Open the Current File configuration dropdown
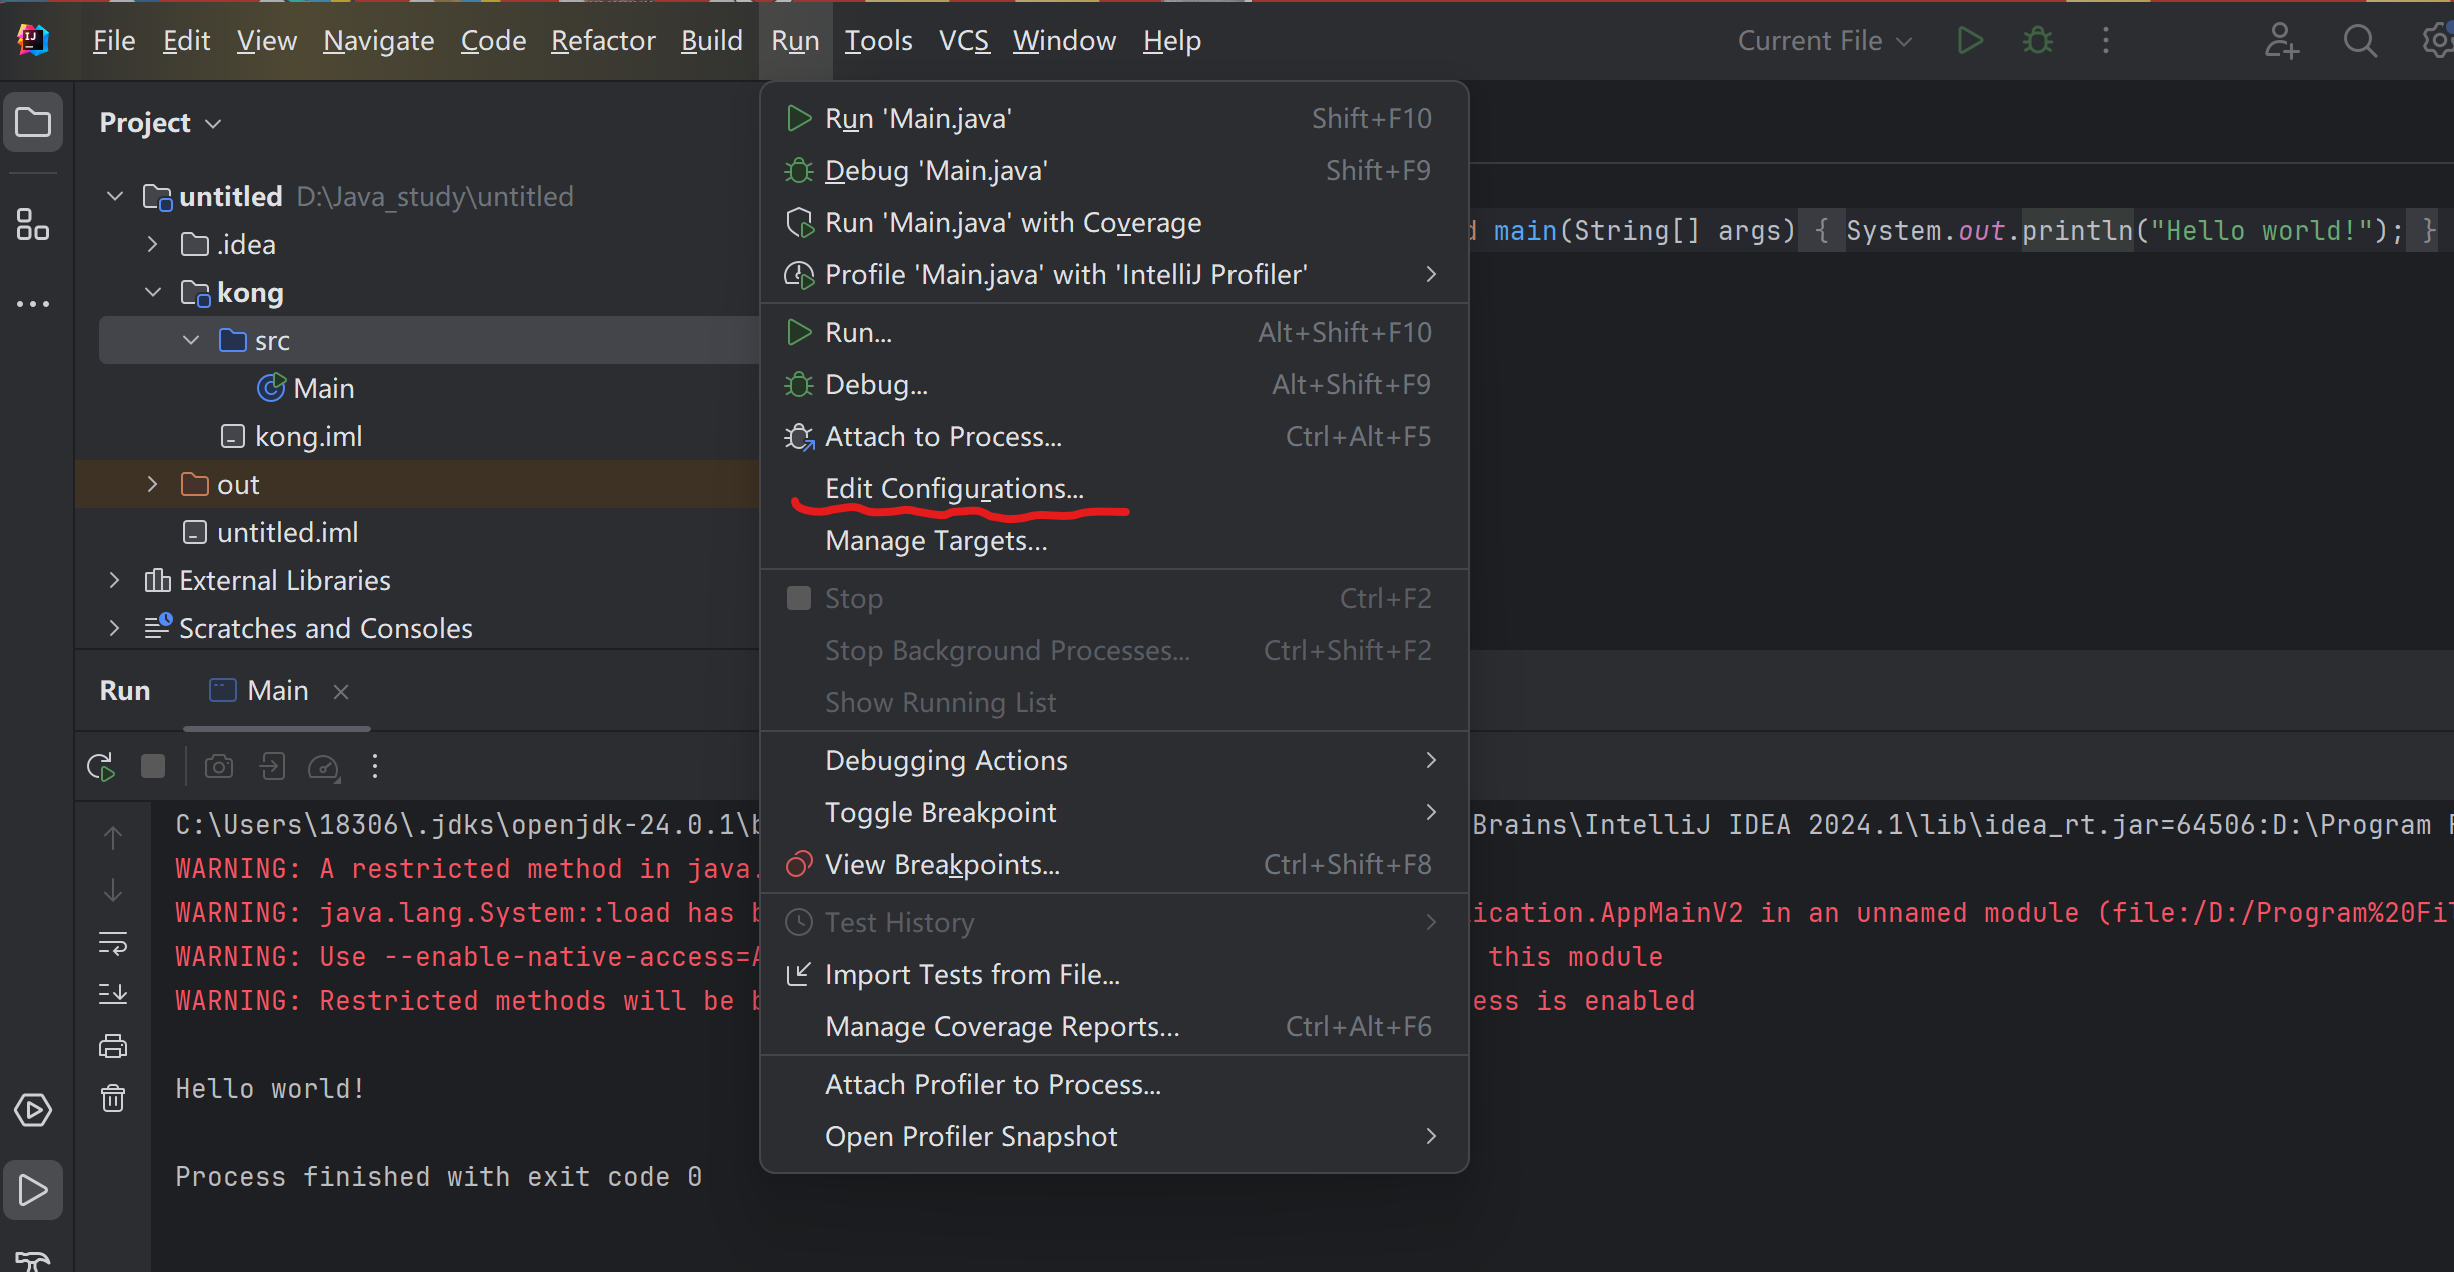The height and width of the screenshot is (1272, 2454). [x=1825, y=41]
